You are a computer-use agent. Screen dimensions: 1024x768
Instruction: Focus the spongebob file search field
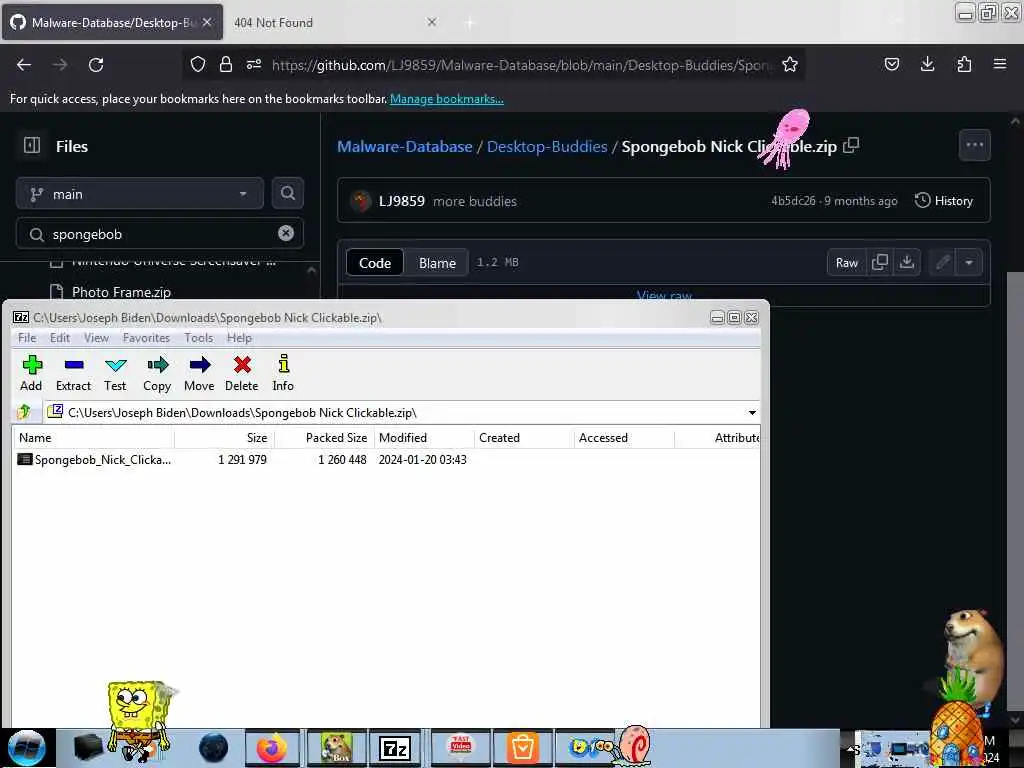tap(160, 234)
